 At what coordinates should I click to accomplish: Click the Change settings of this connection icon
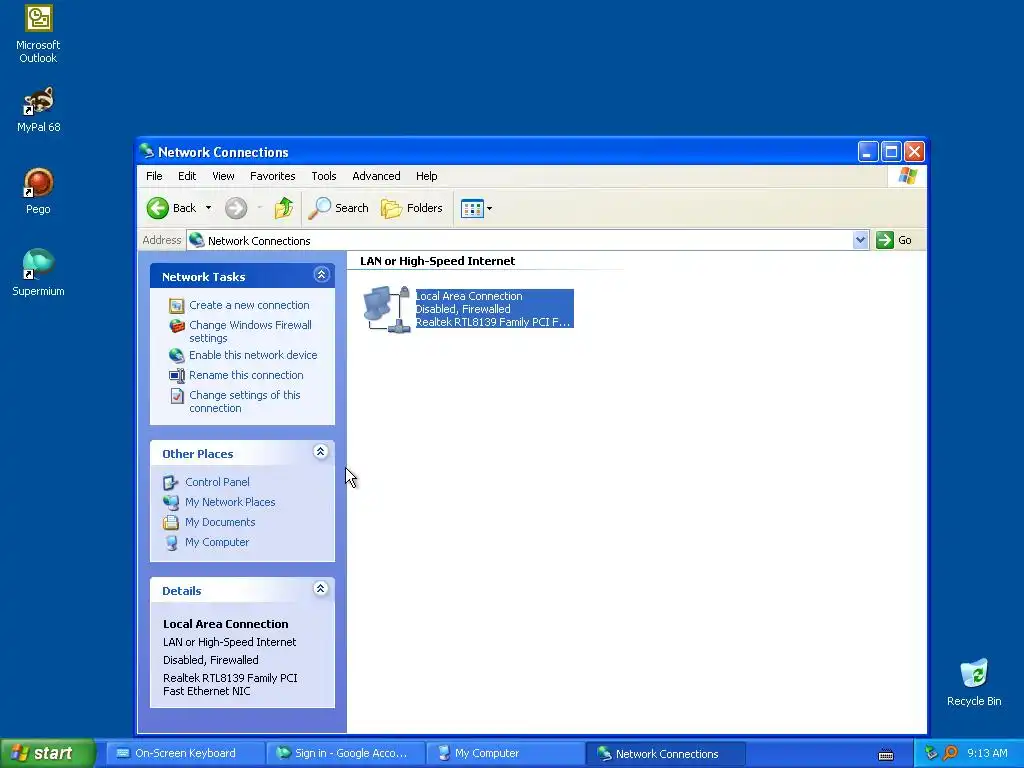(176, 396)
